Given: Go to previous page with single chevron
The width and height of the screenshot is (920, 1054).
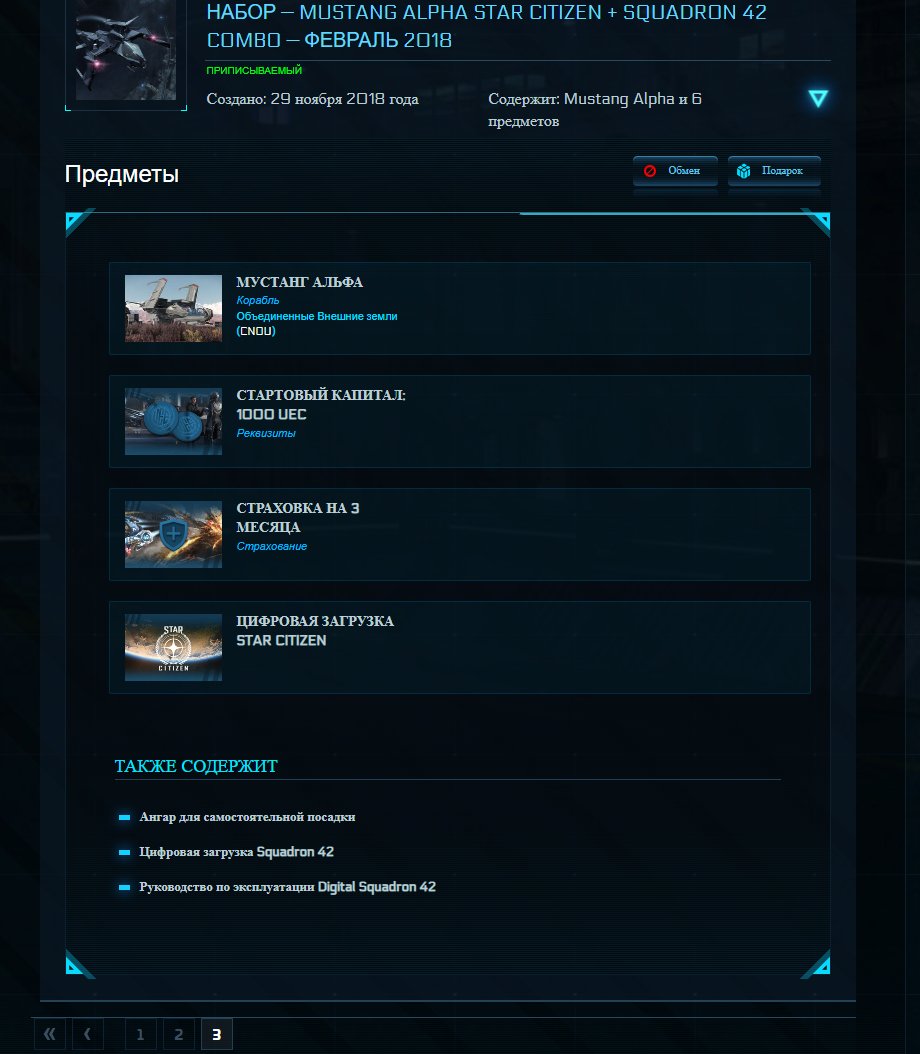Looking at the screenshot, I should click(x=87, y=1034).
